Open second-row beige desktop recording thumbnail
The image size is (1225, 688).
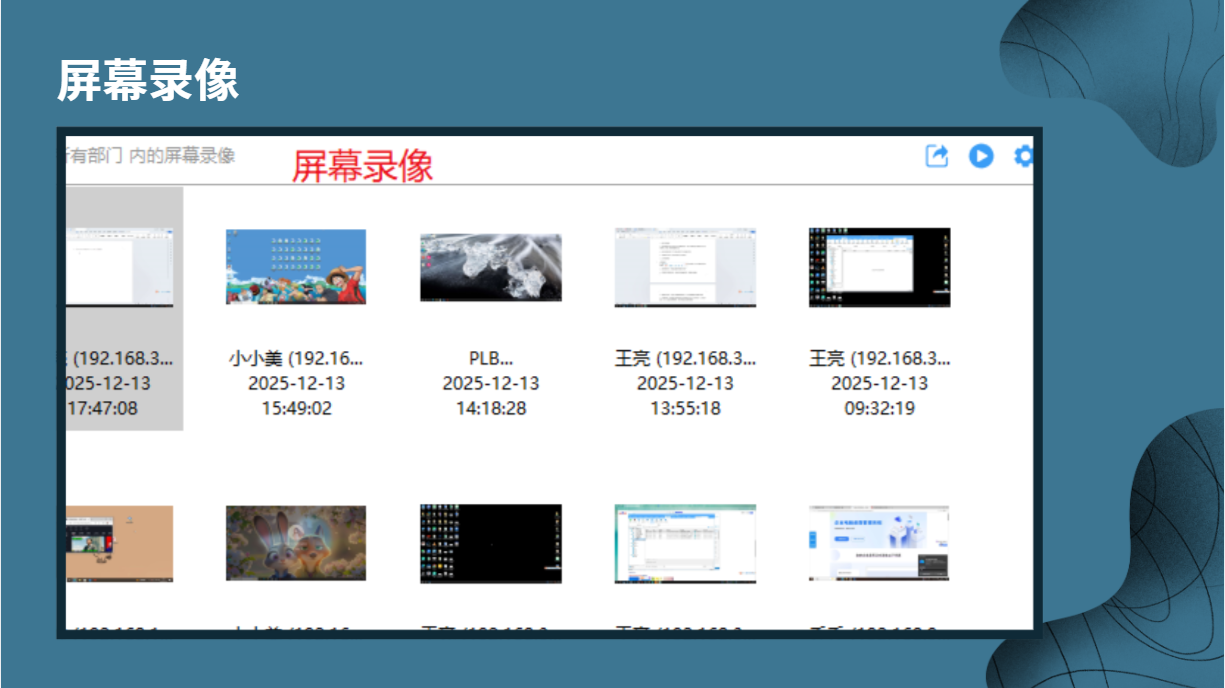pyautogui.click(x=120, y=543)
